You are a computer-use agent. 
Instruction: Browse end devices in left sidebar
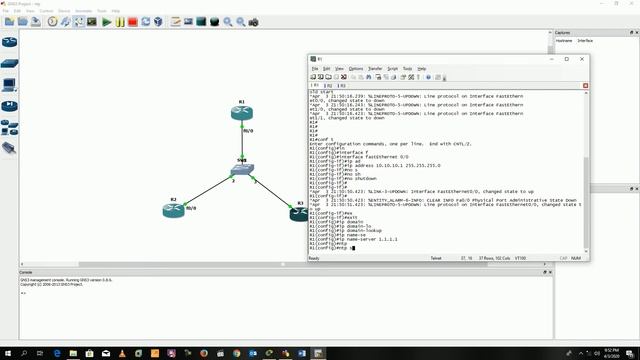coord(9,84)
